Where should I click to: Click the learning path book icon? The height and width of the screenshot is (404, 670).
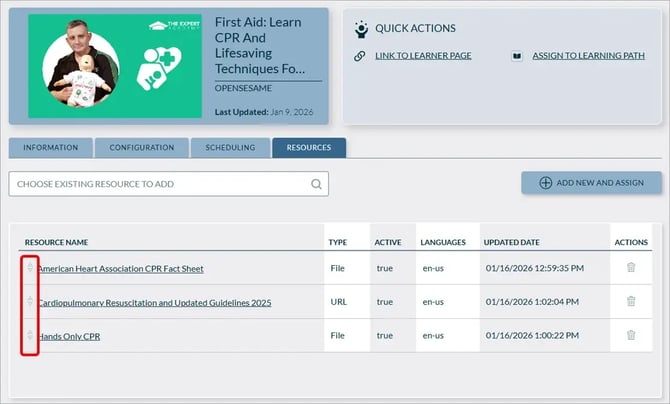(x=517, y=56)
